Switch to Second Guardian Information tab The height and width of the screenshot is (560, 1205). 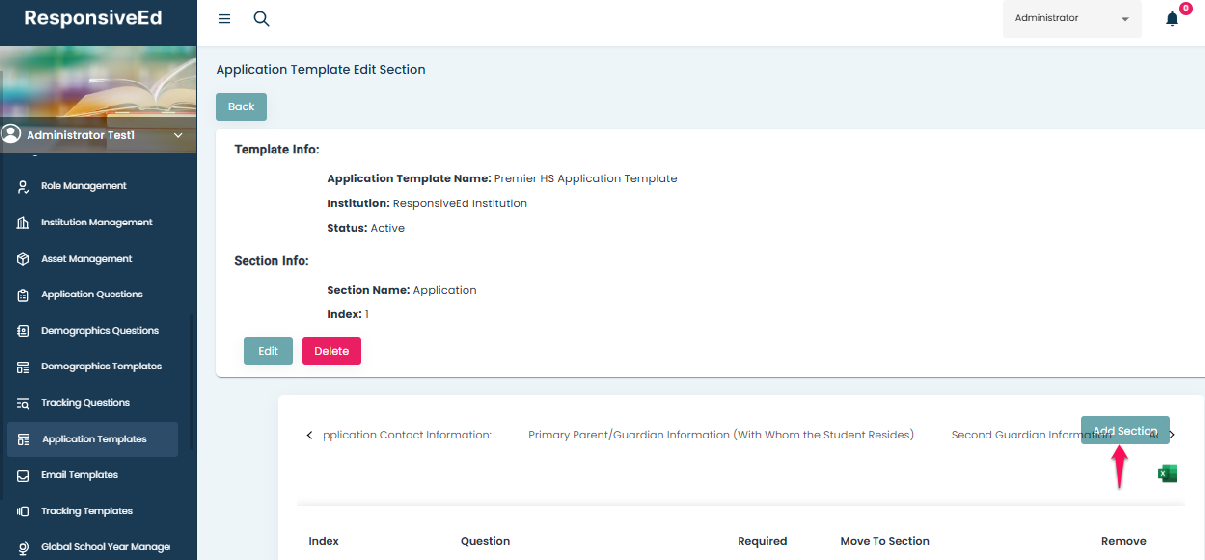[1014, 435]
